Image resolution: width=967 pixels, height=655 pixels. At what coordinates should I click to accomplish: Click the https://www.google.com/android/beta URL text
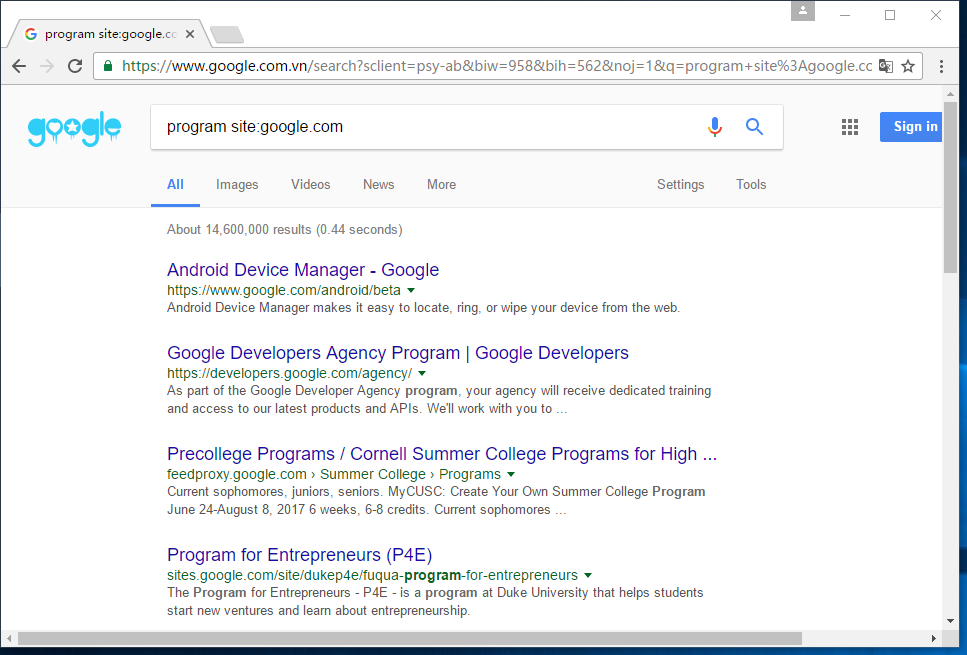click(284, 290)
